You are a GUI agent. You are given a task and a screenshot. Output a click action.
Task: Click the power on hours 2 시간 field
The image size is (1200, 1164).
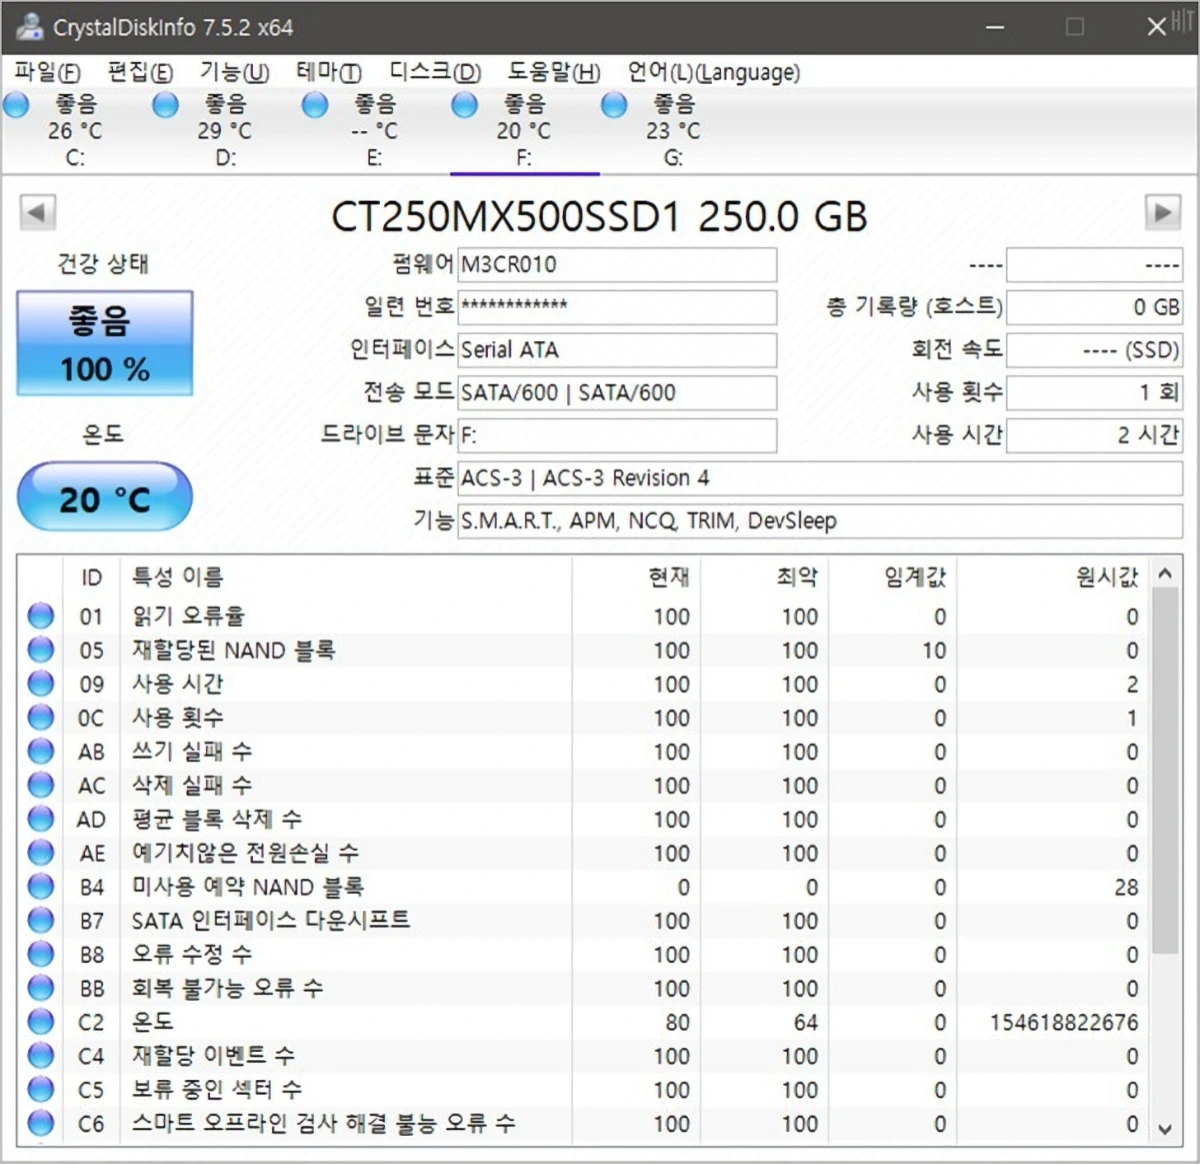[1094, 435]
